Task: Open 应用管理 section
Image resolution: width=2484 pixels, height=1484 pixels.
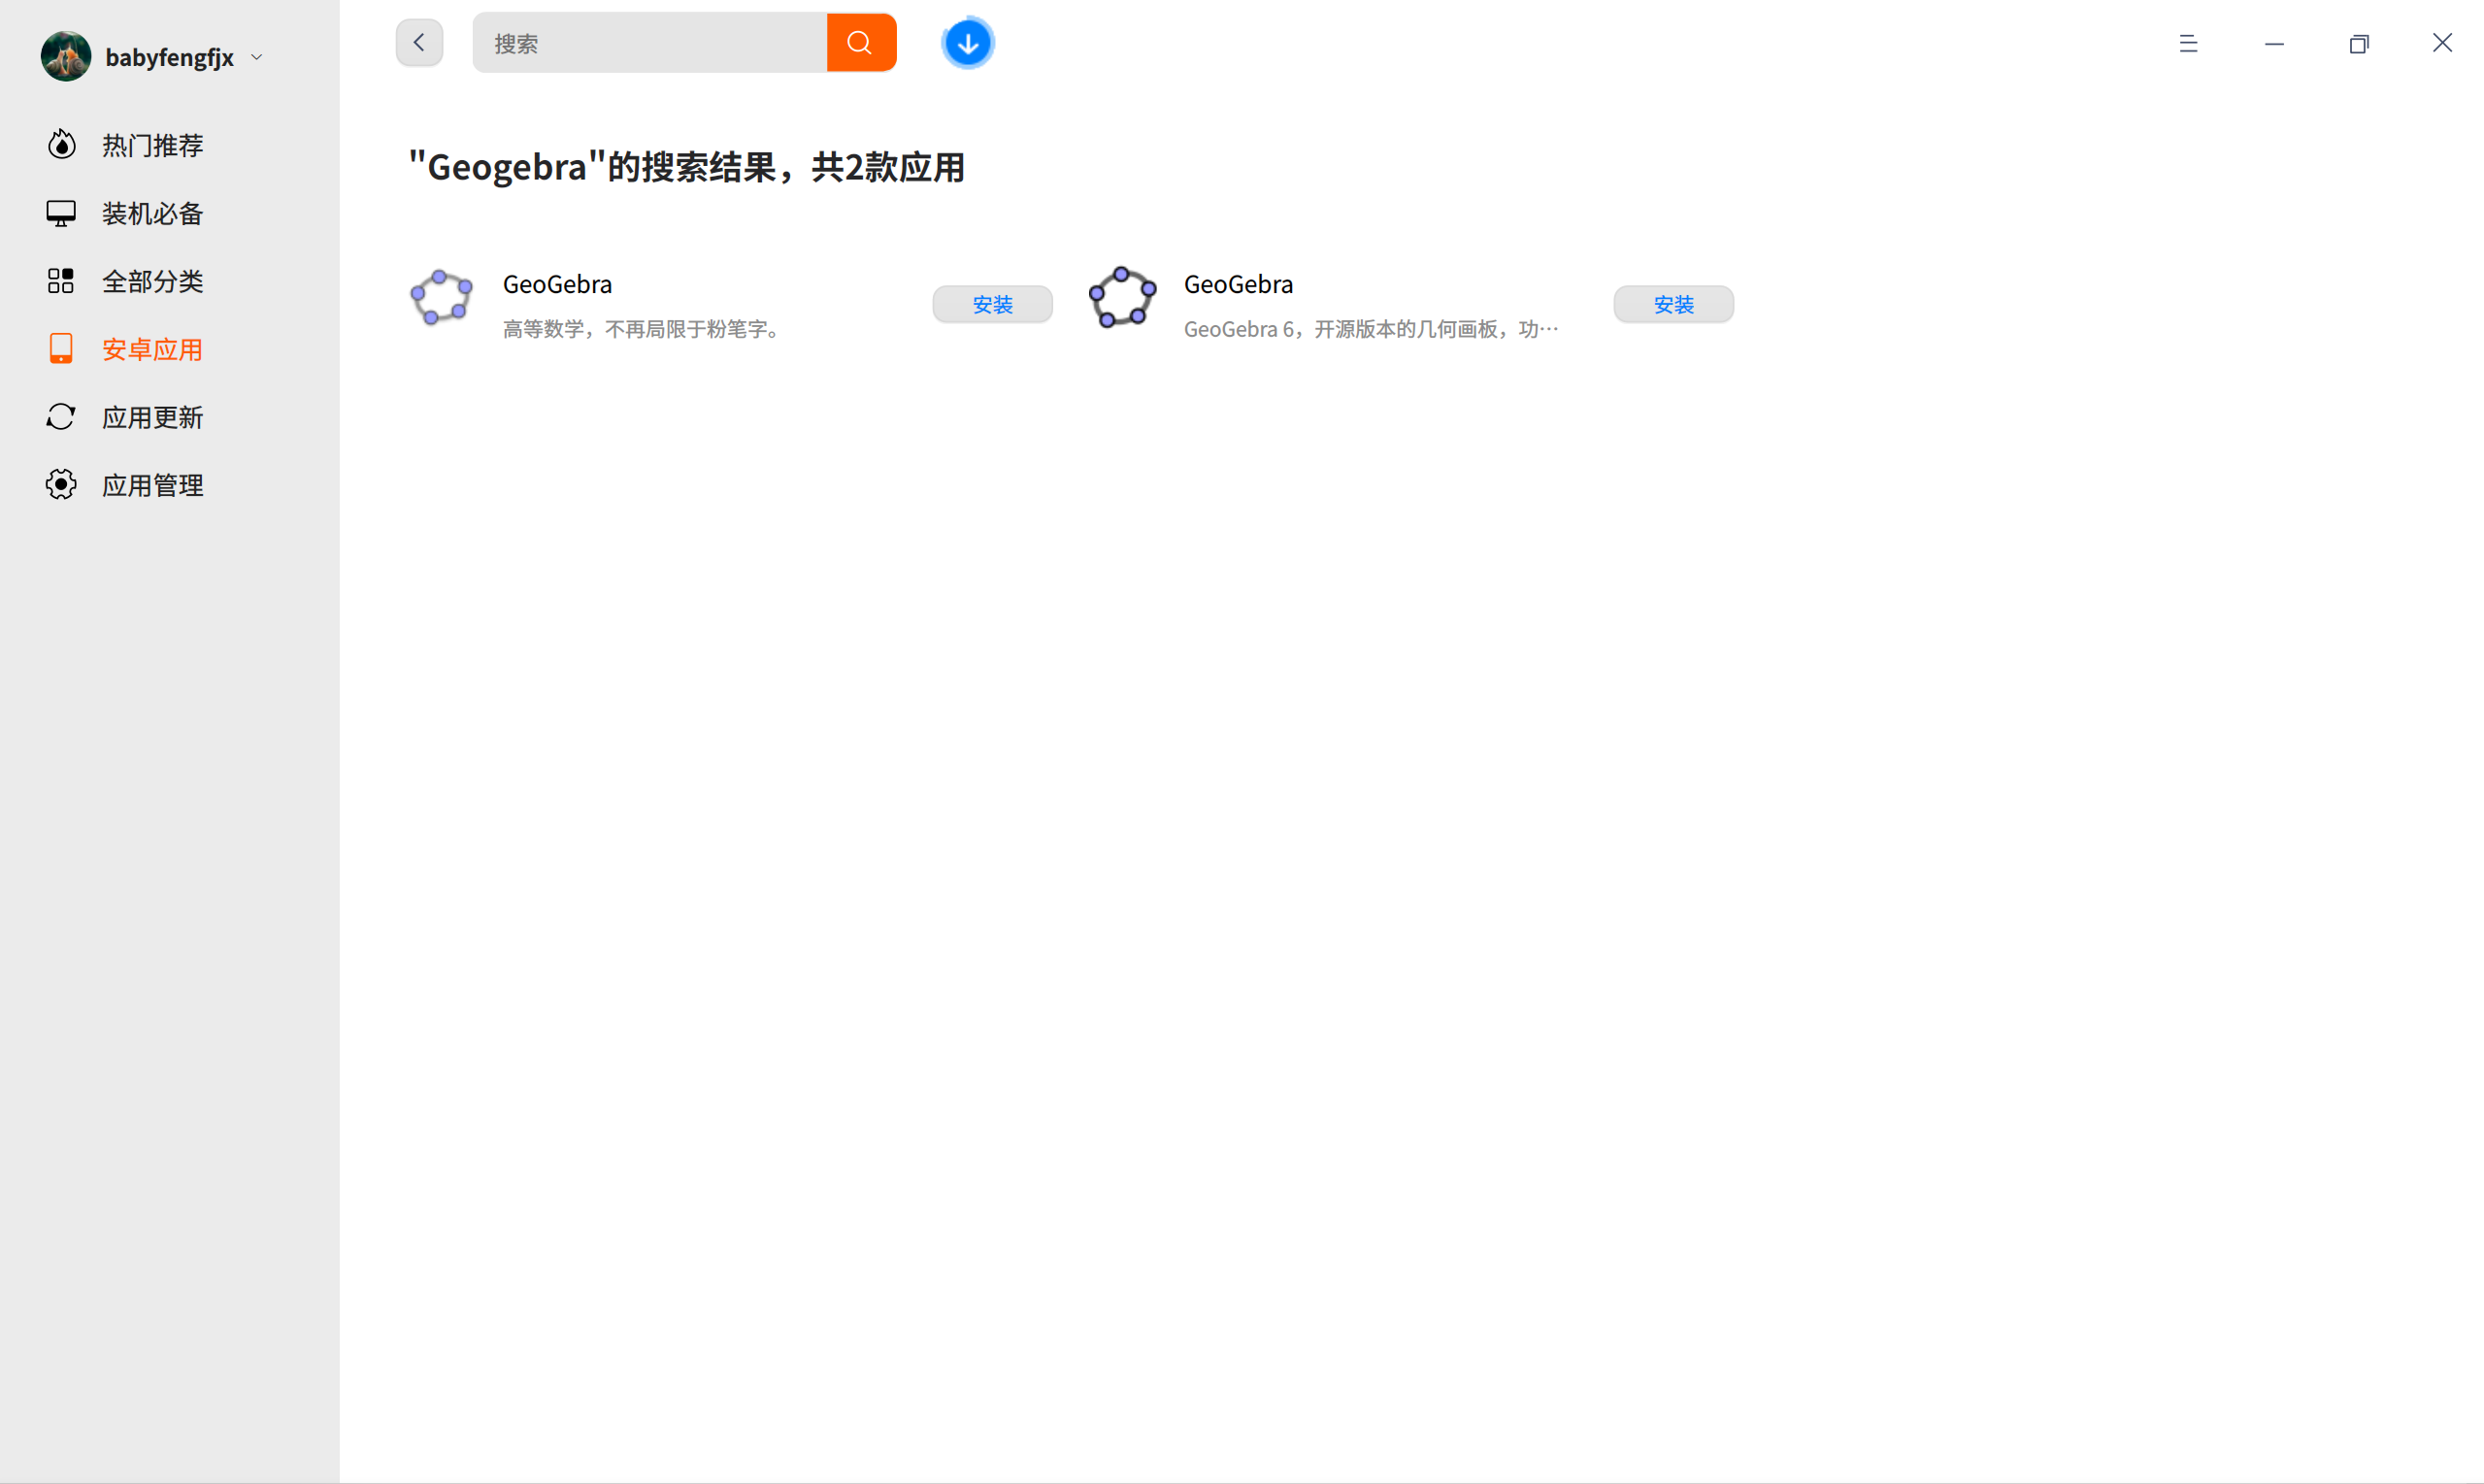Action: coord(152,486)
